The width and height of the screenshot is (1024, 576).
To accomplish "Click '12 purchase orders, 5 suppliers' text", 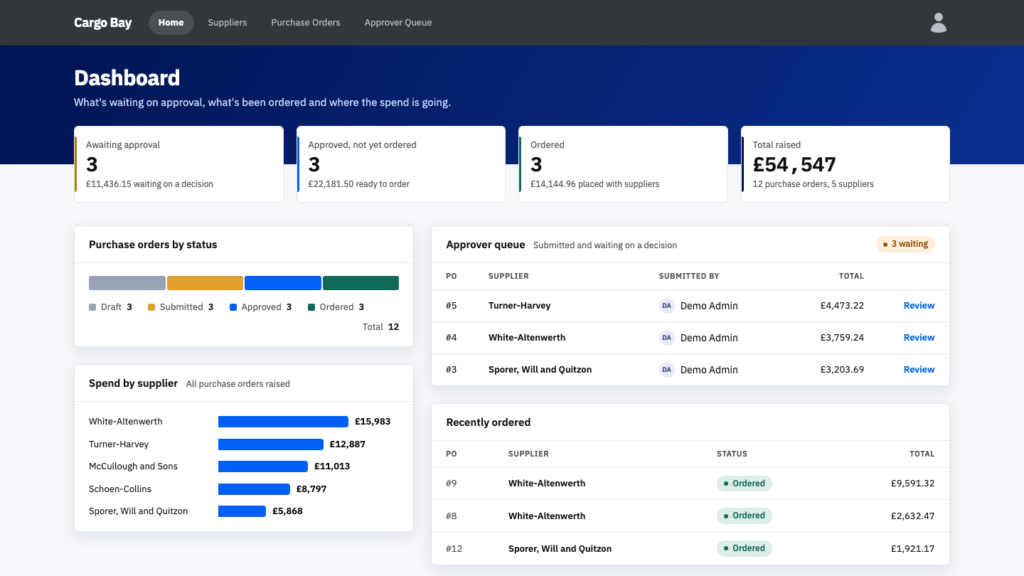I will [x=813, y=184].
